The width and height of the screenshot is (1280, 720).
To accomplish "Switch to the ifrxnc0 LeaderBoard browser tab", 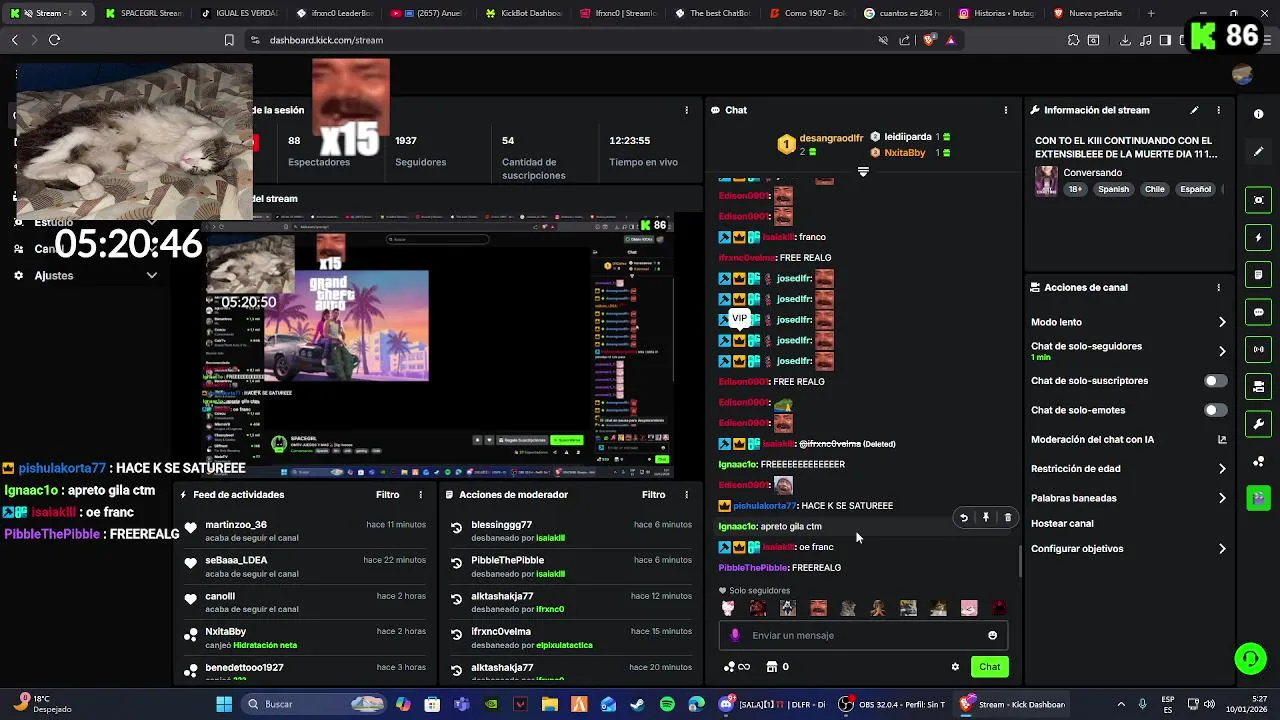I will coord(335,13).
